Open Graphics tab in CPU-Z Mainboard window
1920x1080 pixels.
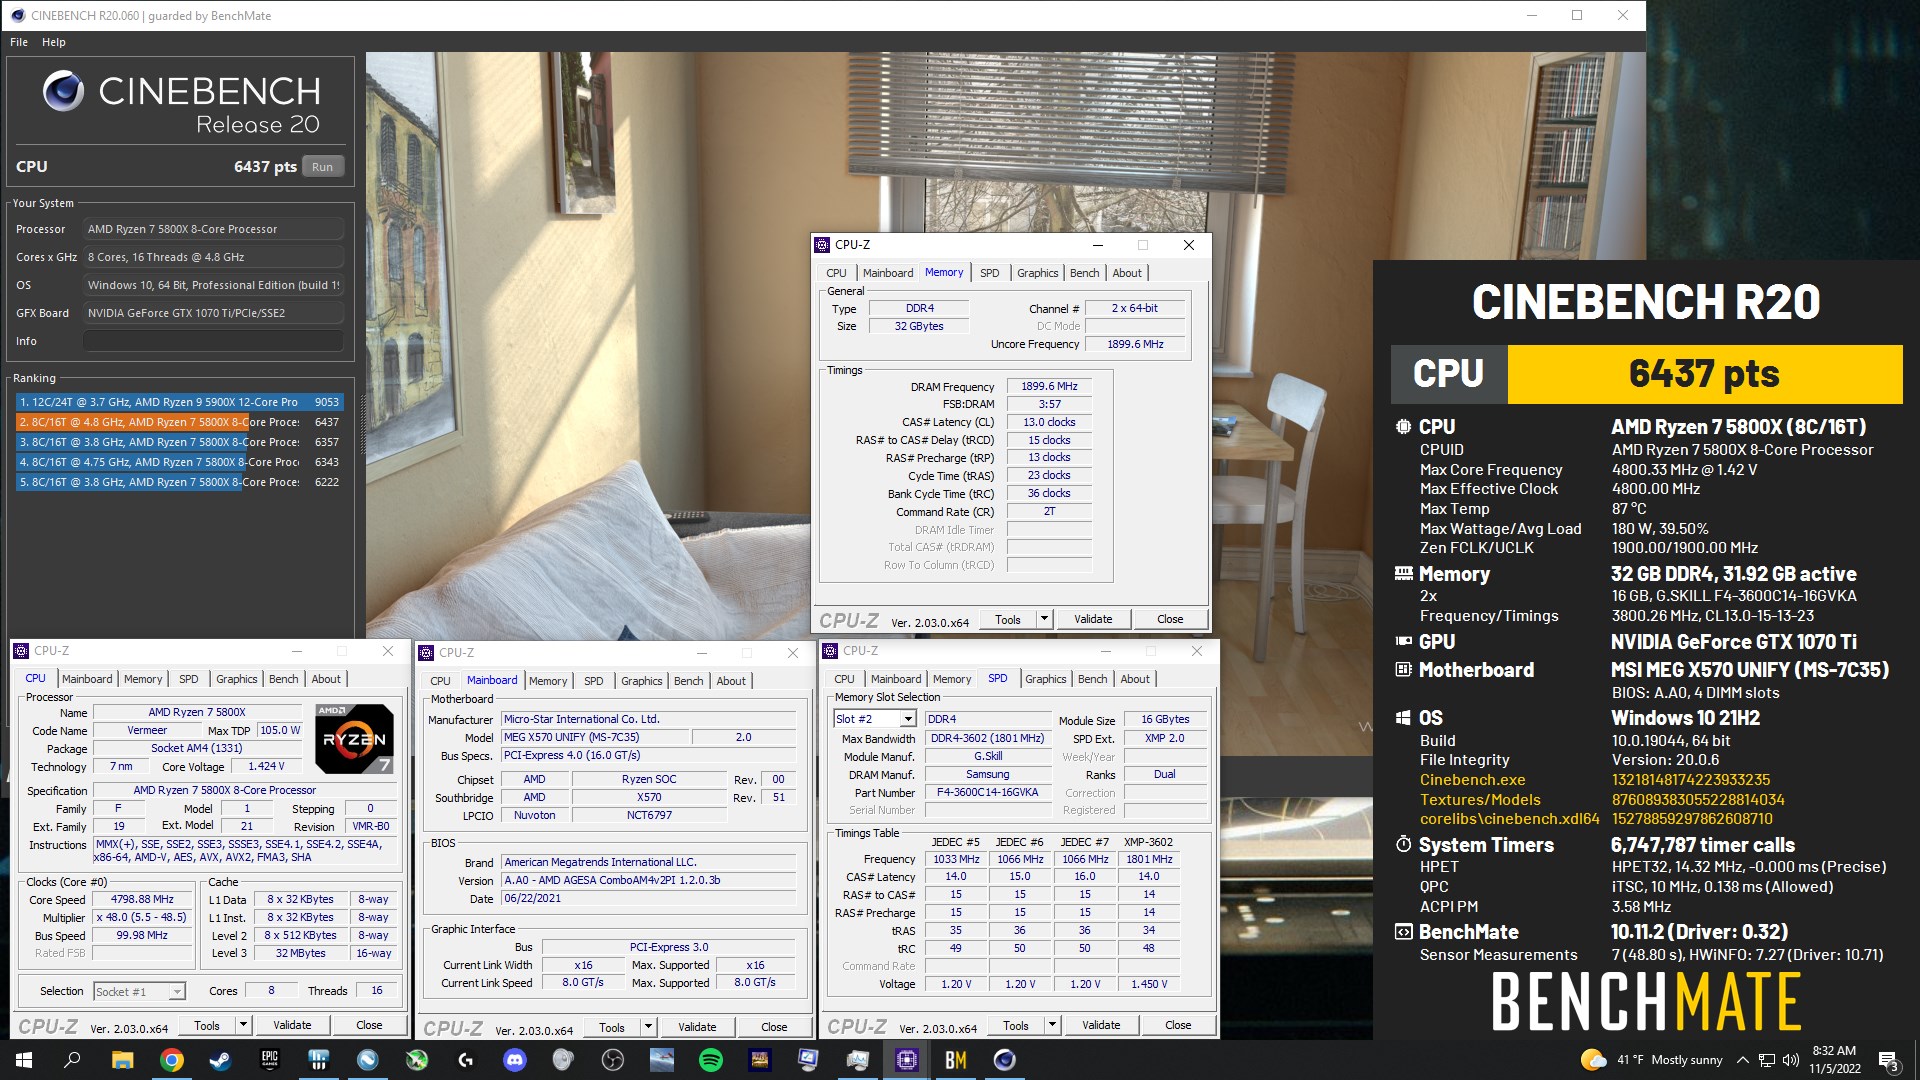[641, 681]
